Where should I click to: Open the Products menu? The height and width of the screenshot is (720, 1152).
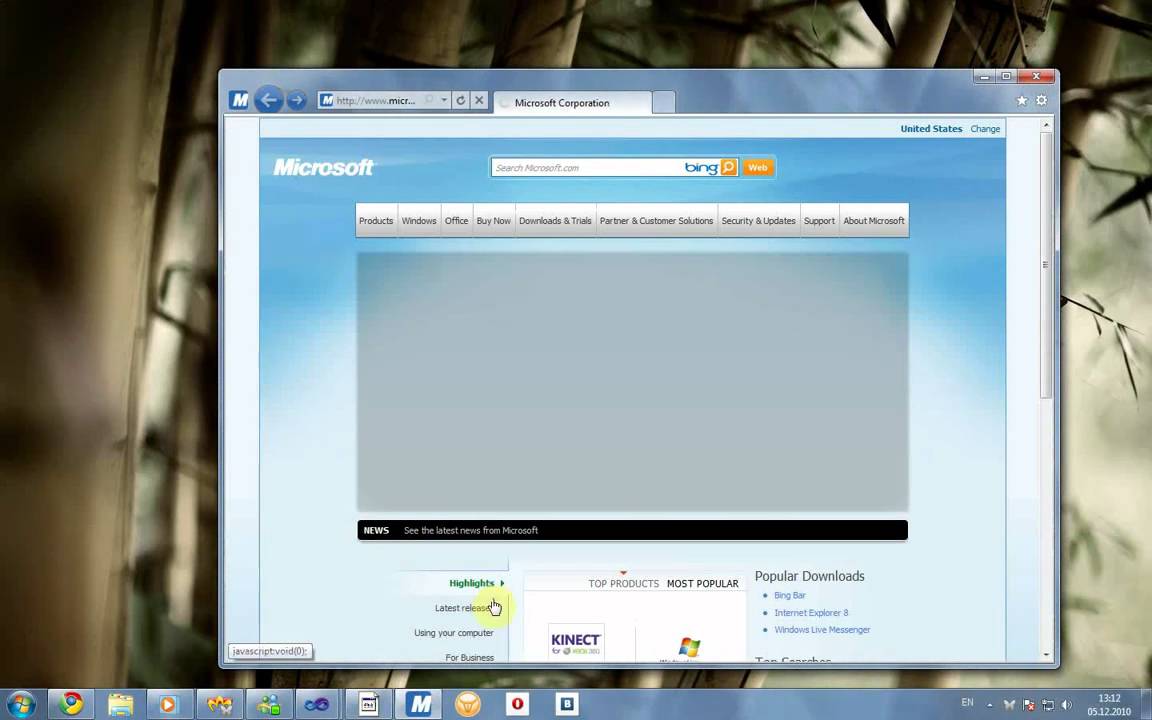click(376, 220)
